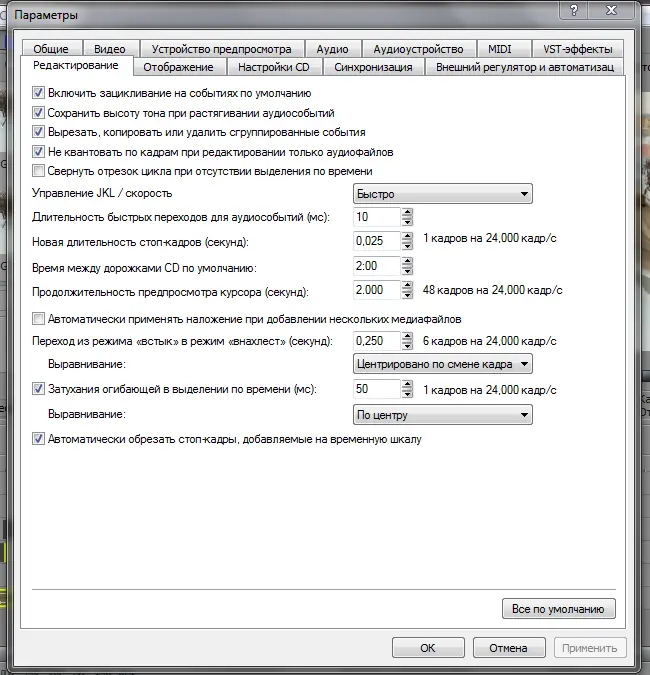Image resolution: width=650 pixels, height=675 pixels.
Task: Click the стоп-кадров duration field 0,025
Action: click(377, 241)
